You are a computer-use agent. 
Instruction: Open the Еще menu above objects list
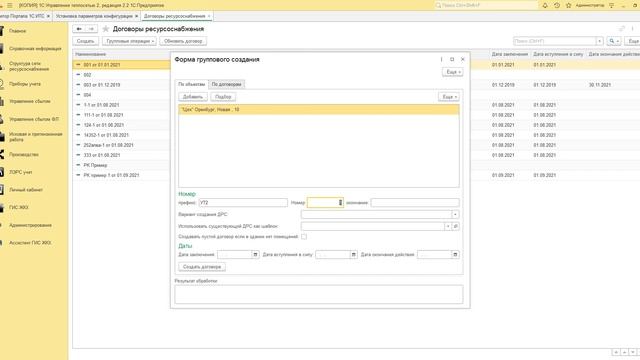click(x=449, y=97)
